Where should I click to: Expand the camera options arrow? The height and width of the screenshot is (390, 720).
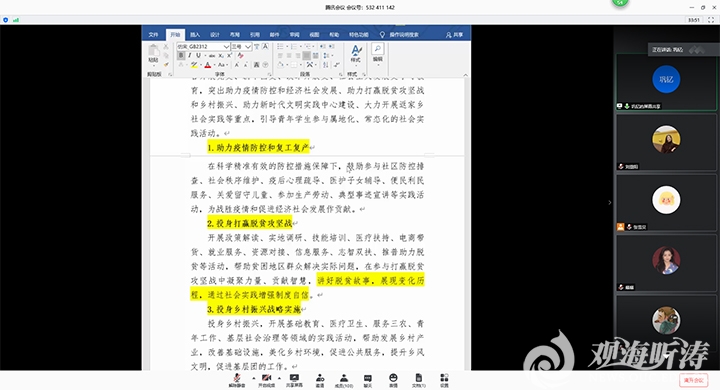click(279, 378)
